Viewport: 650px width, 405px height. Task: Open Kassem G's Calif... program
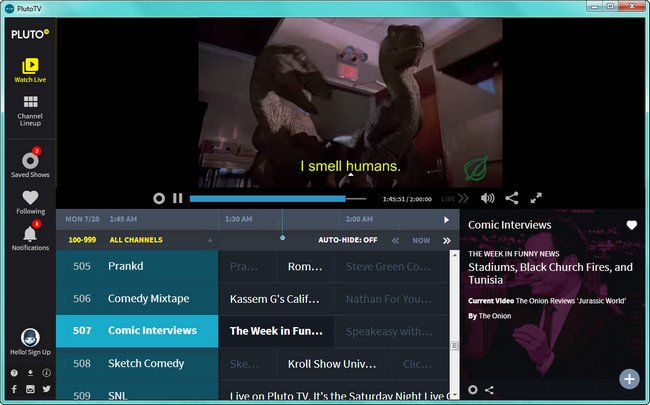tap(276, 299)
